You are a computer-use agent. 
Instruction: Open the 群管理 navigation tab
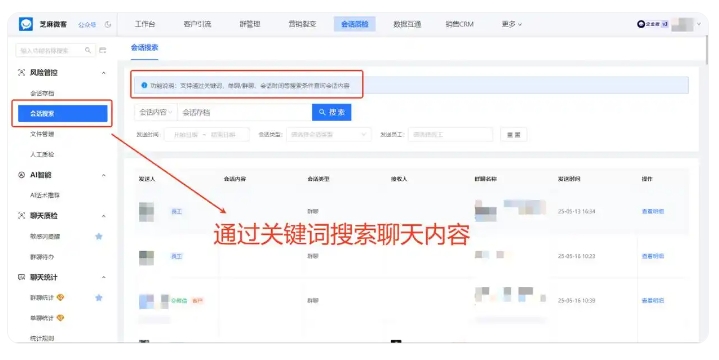coord(250,24)
